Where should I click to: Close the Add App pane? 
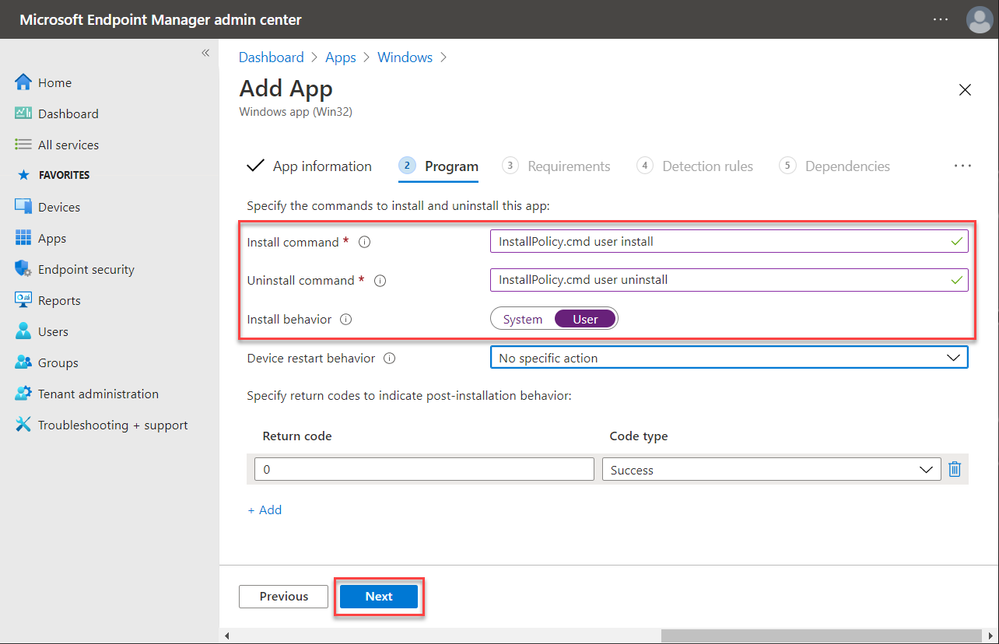click(965, 90)
